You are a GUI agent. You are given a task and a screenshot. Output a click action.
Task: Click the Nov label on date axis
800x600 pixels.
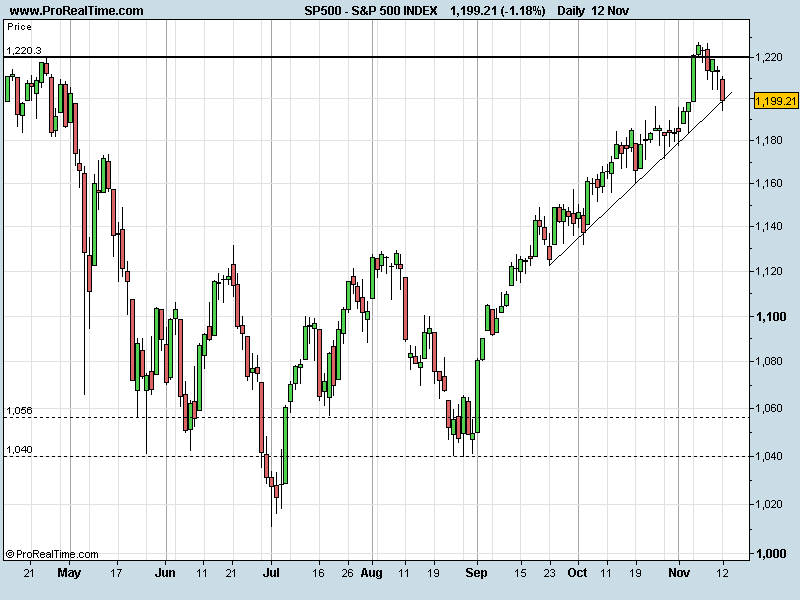tap(679, 572)
